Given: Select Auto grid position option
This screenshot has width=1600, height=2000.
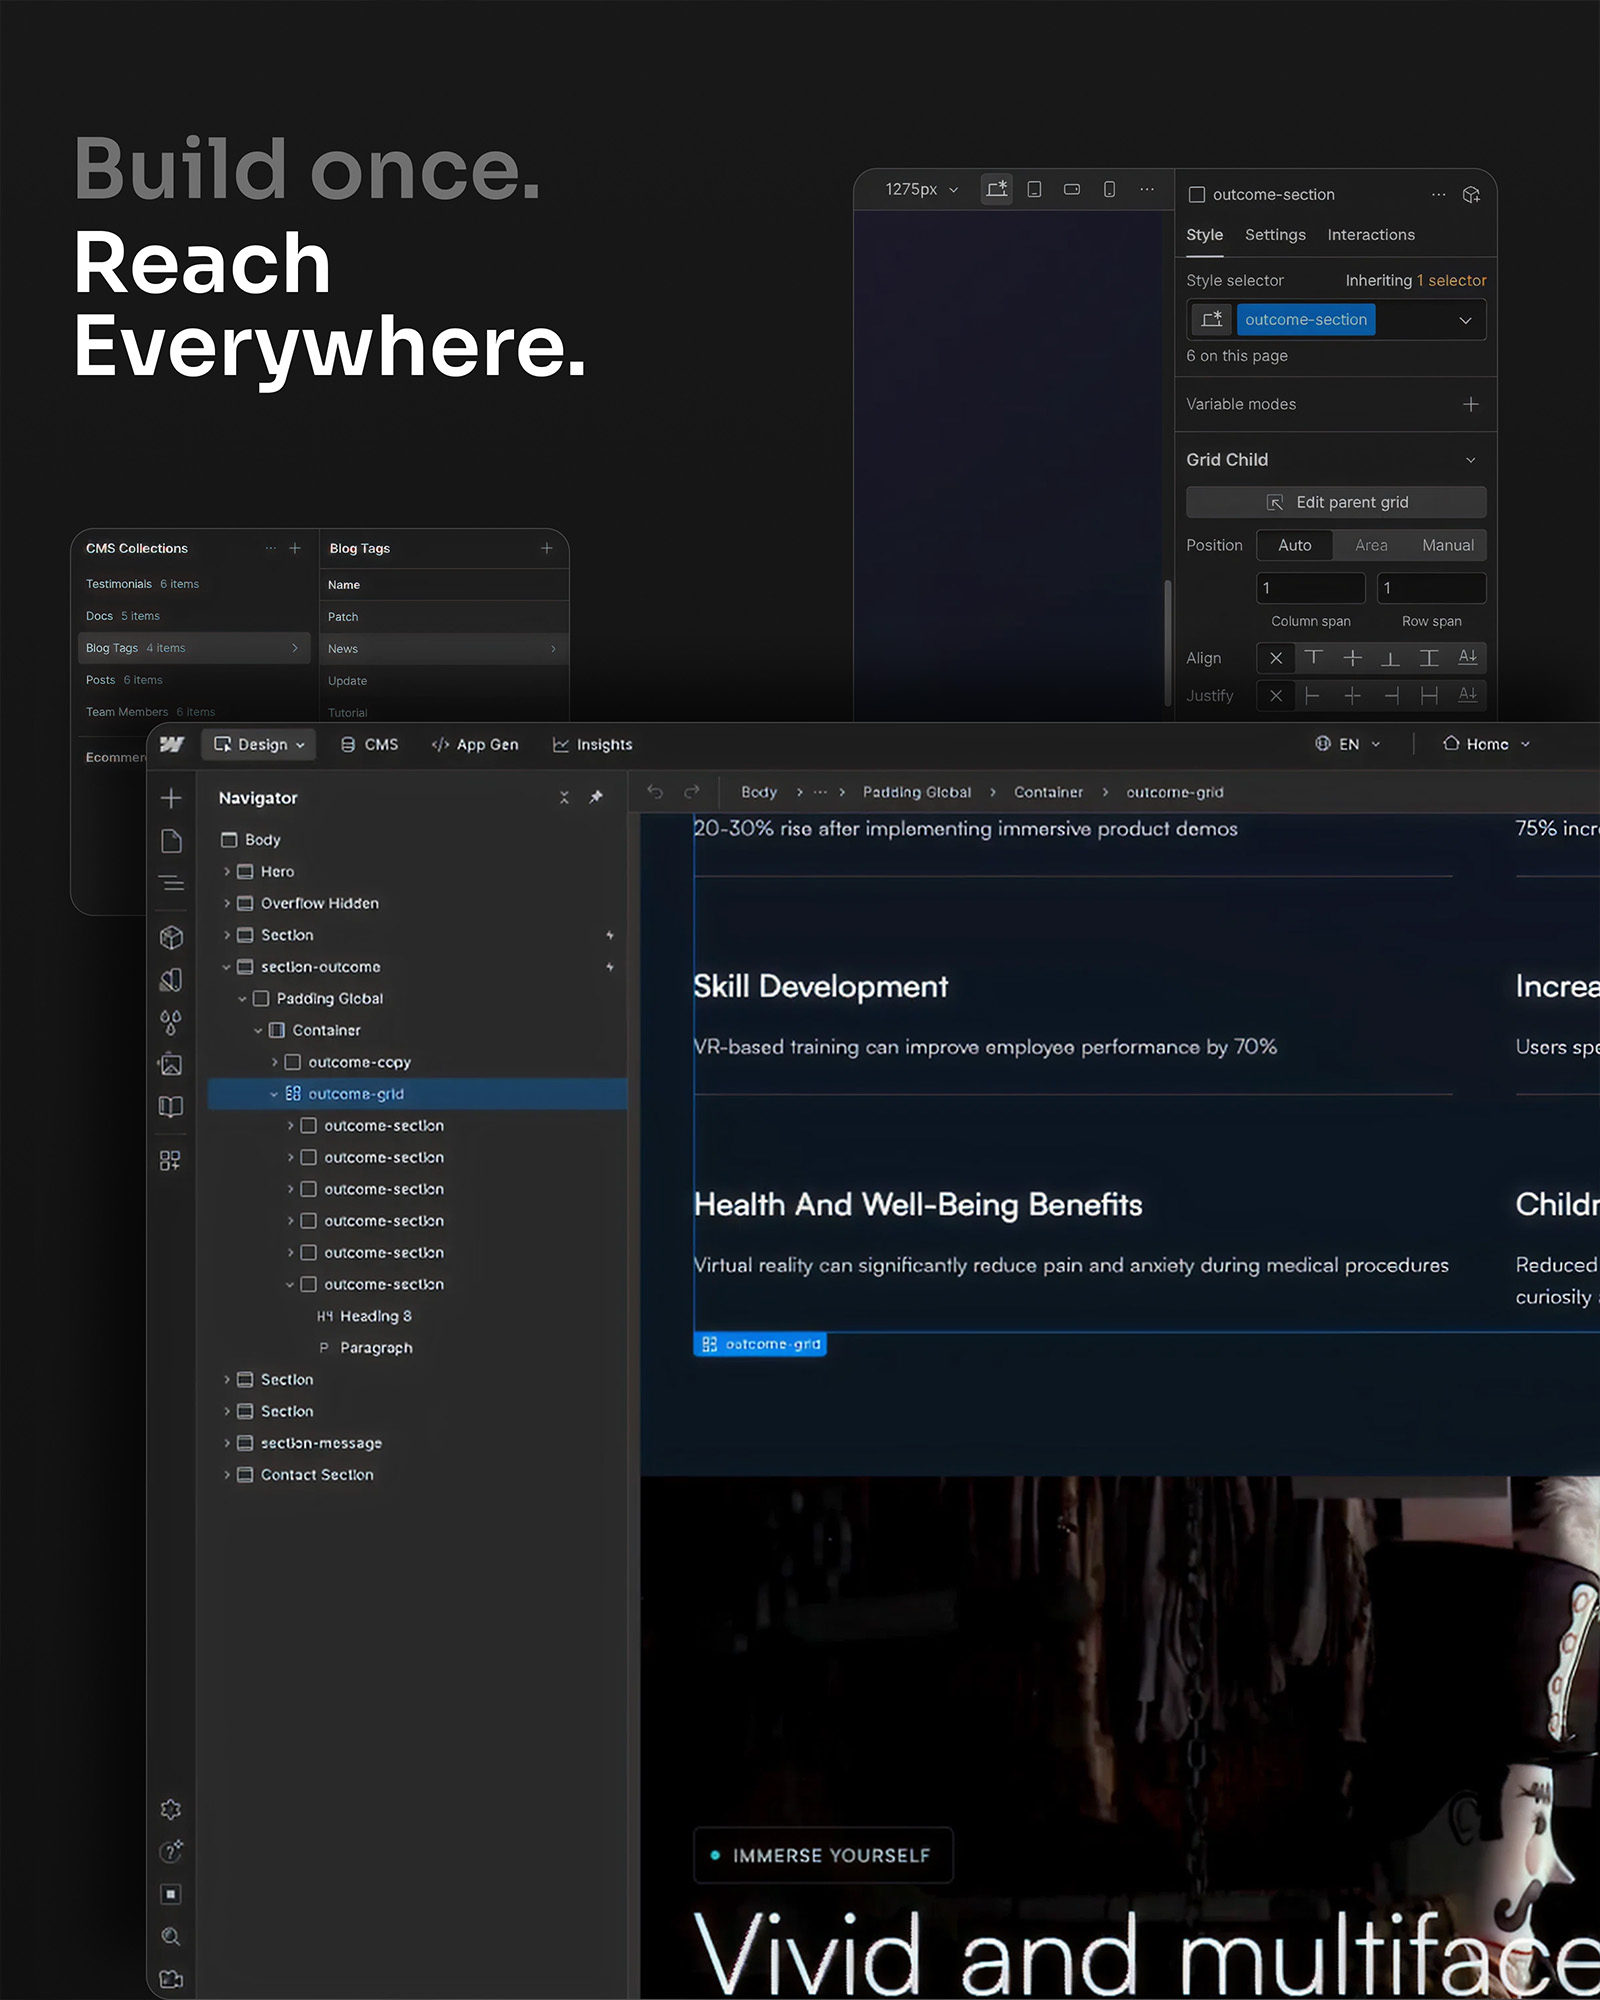Looking at the screenshot, I should point(1294,545).
